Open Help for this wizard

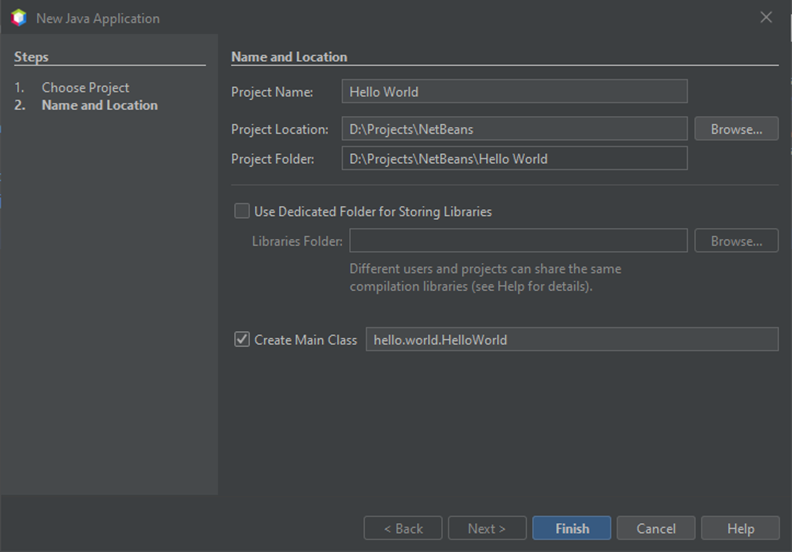(740, 528)
